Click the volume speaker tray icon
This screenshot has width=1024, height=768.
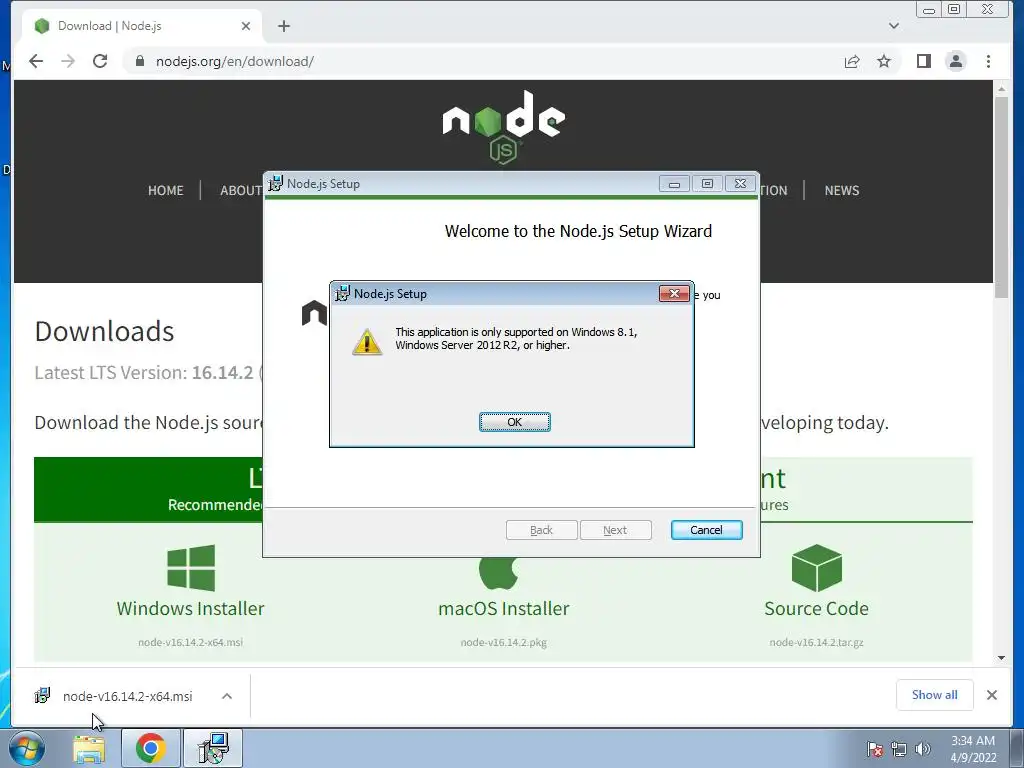[x=922, y=749]
